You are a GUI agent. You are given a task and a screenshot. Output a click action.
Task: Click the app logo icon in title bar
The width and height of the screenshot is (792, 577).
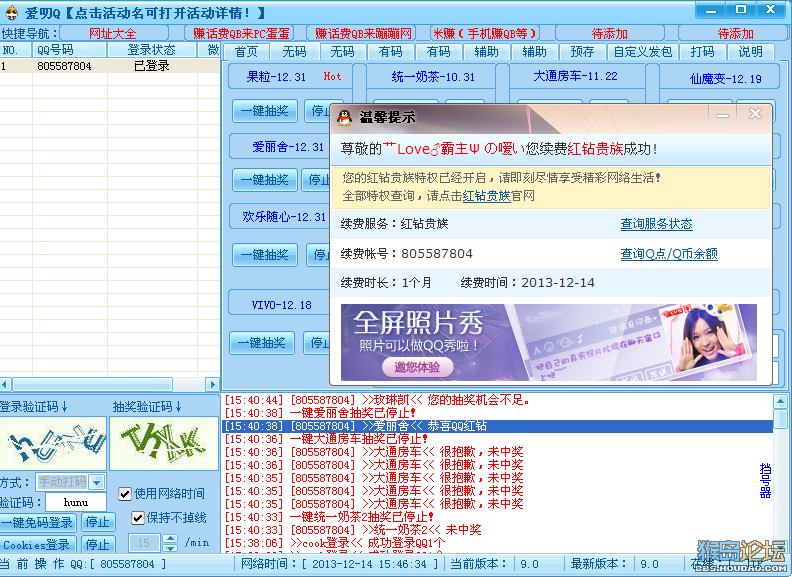(11, 12)
